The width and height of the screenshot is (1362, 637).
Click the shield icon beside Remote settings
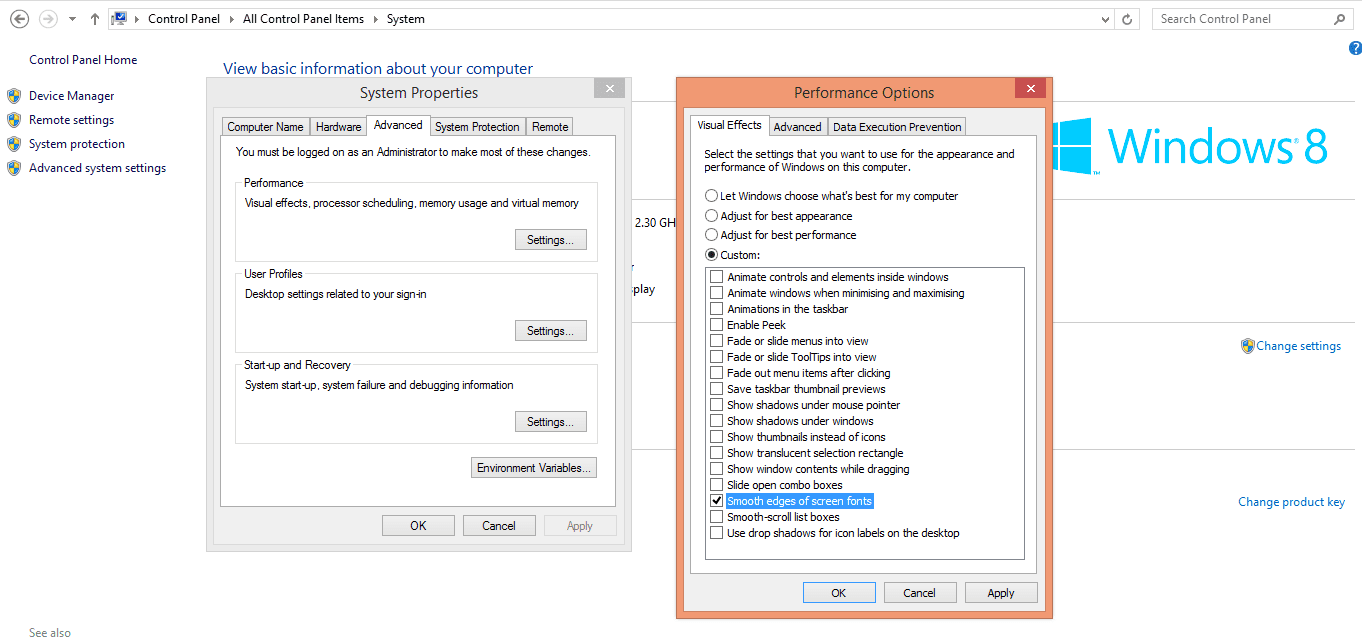pyautogui.click(x=14, y=120)
